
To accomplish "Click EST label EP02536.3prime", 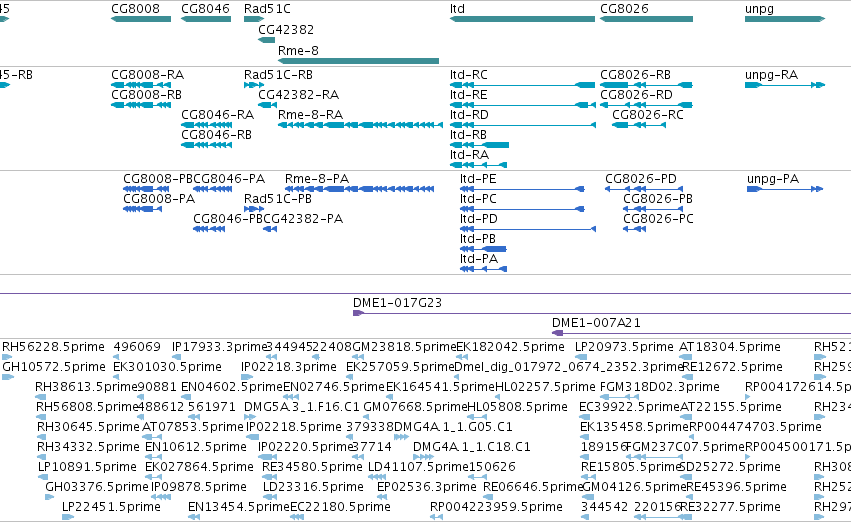I will pyautogui.click(x=427, y=487).
